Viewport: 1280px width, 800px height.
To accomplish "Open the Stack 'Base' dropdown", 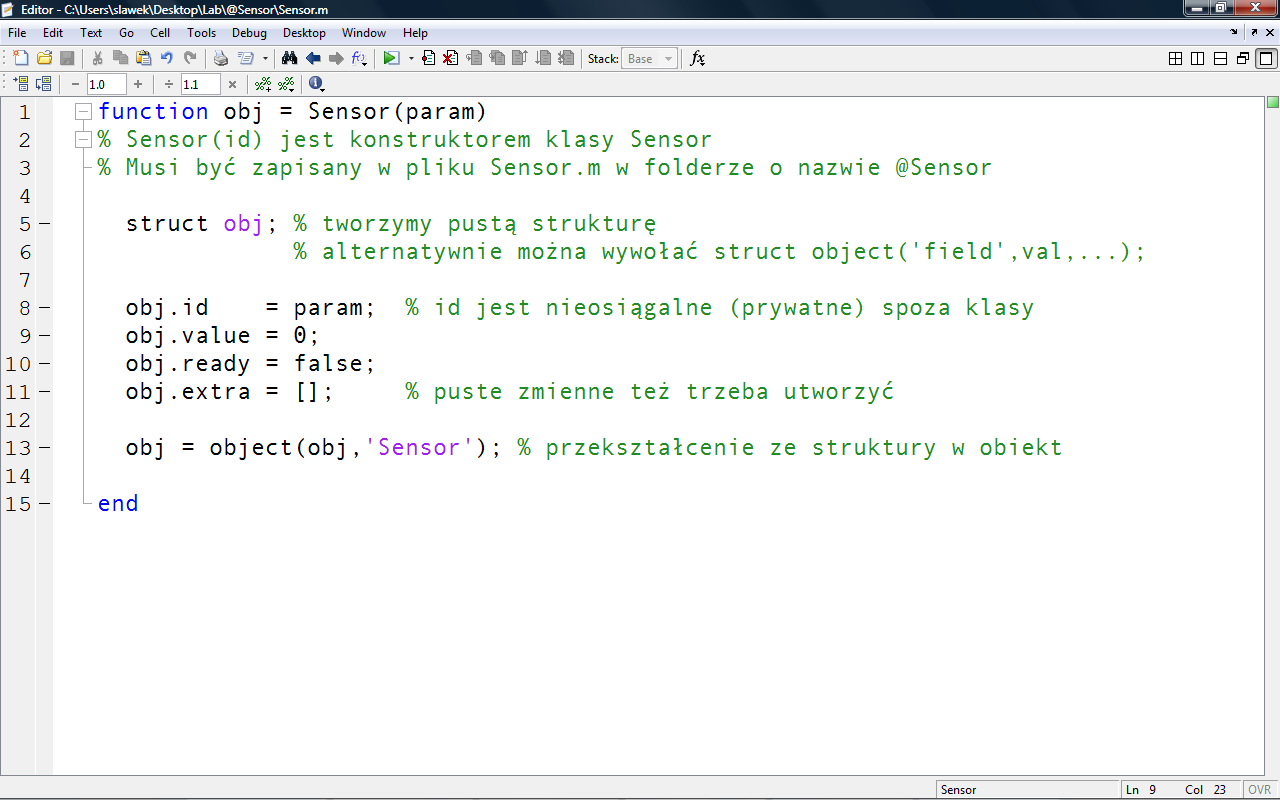I will pyautogui.click(x=649, y=59).
